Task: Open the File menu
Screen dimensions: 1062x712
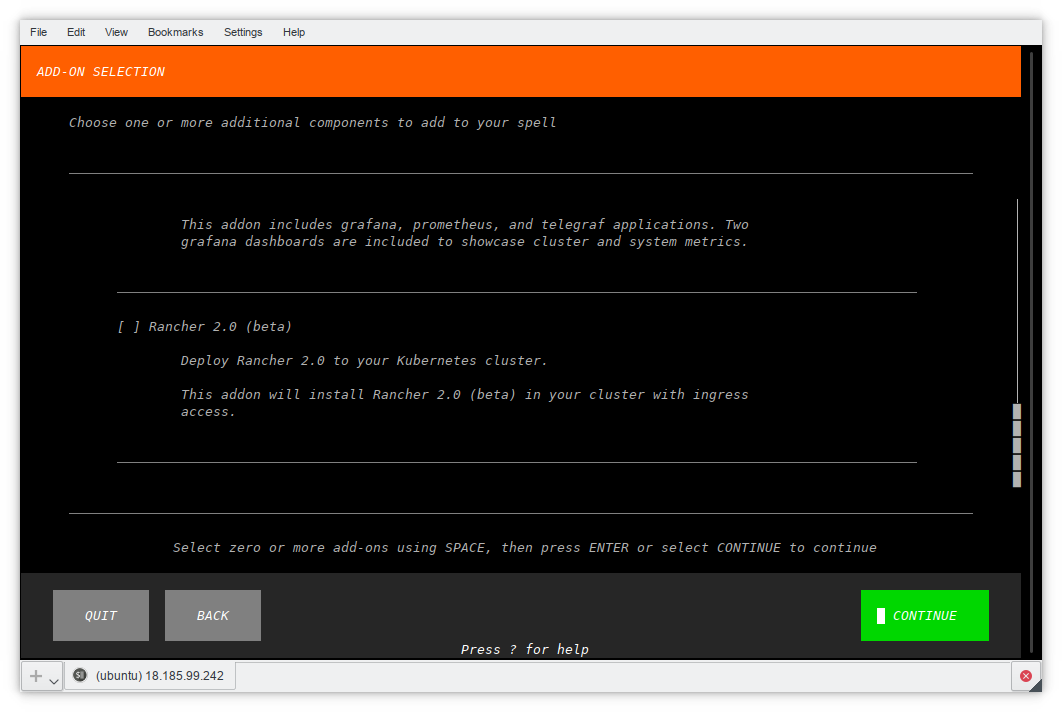Action: [x=38, y=32]
